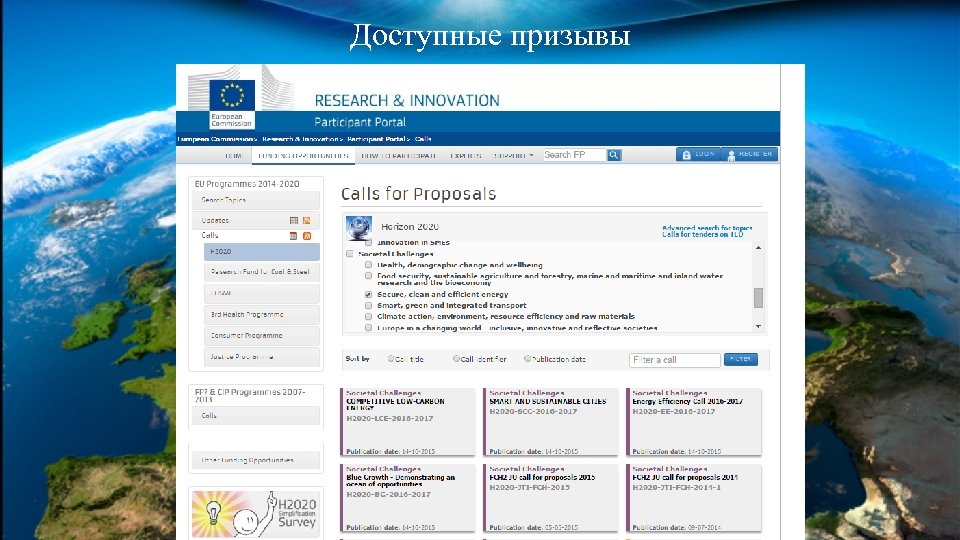Screen dimensions: 960x540
Task: Open Smart and Sustainable Cities call card
Action: click(x=551, y=422)
